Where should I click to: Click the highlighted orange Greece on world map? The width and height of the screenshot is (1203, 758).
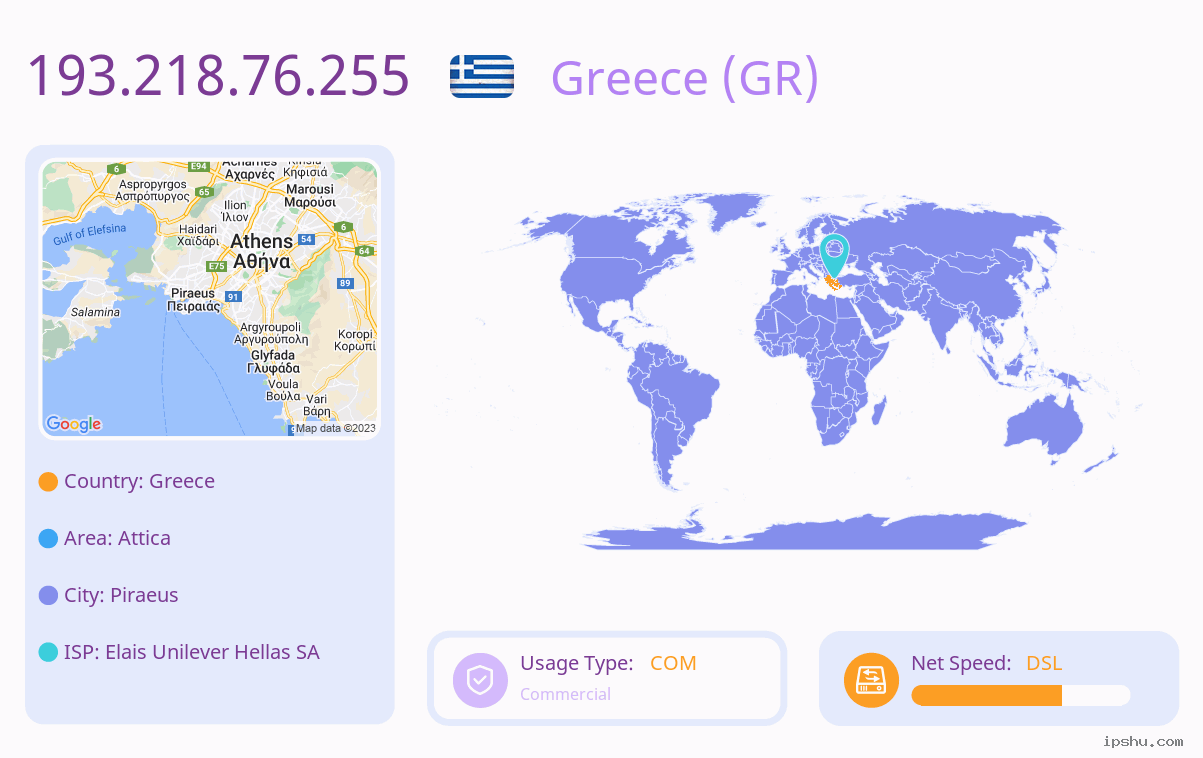[832, 284]
